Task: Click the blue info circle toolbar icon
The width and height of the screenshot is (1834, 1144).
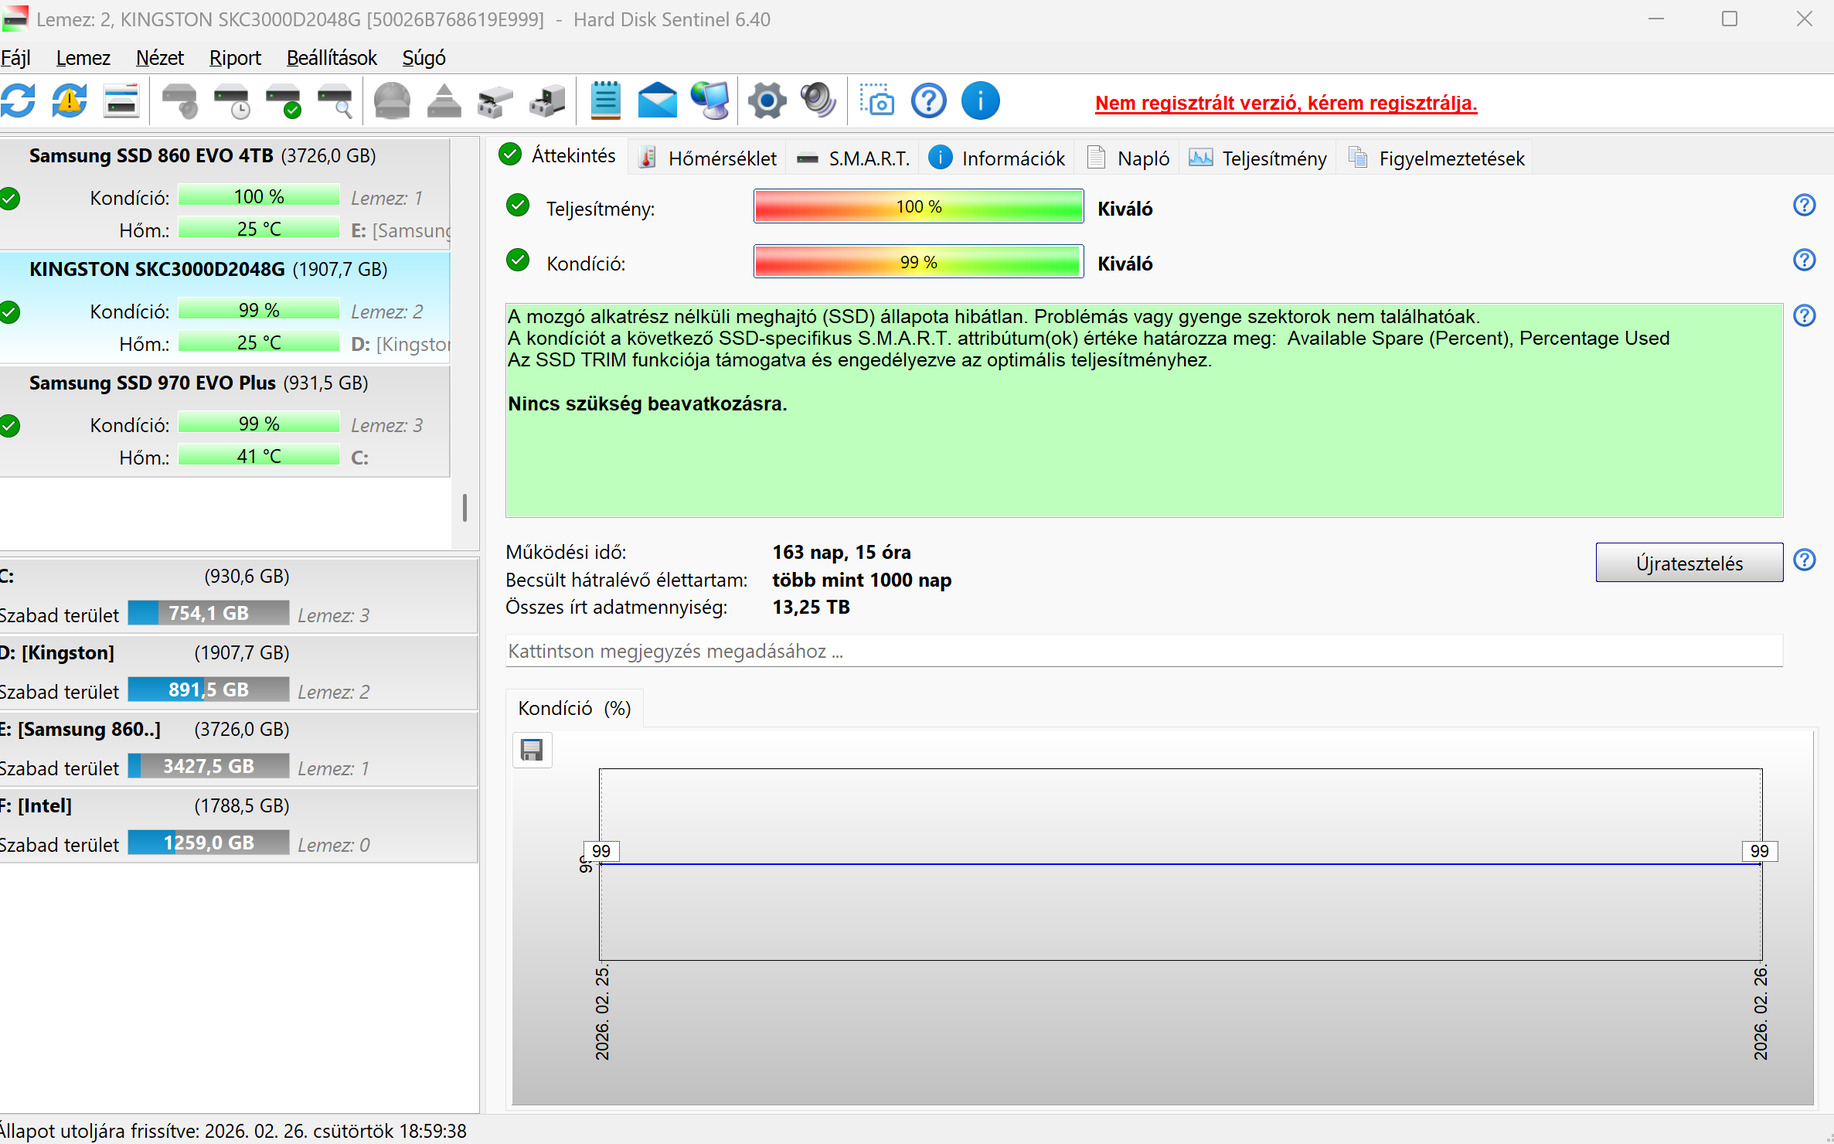Action: click(981, 101)
